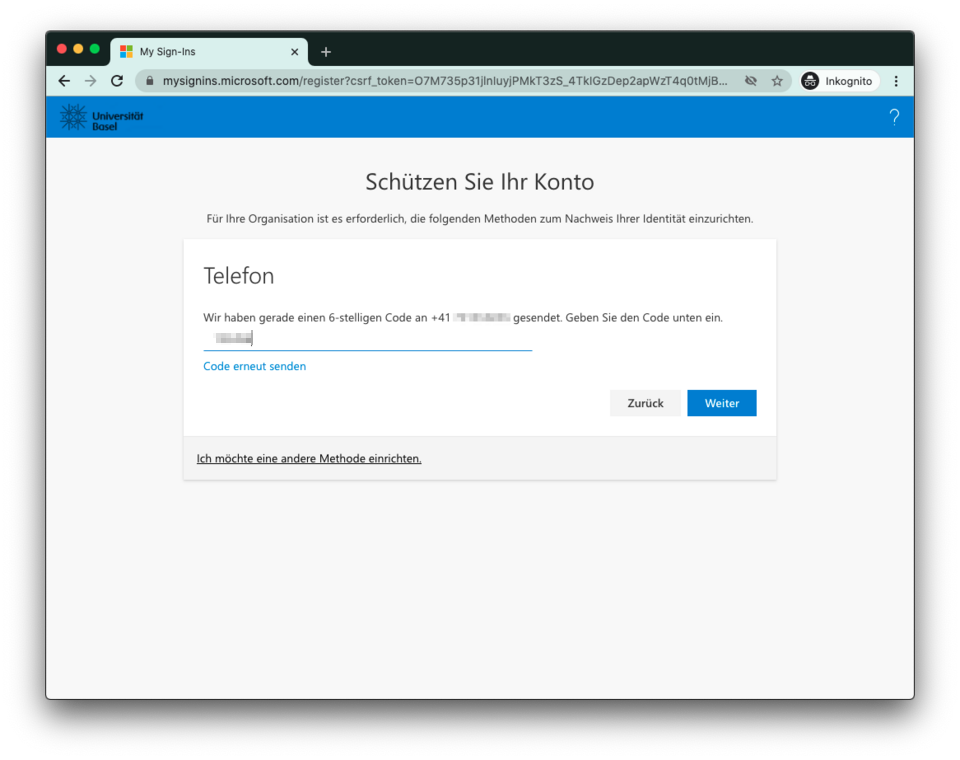Open the Inkognito profile badge
The height and width of the screenshot is (760, 960).
(838, 81)
